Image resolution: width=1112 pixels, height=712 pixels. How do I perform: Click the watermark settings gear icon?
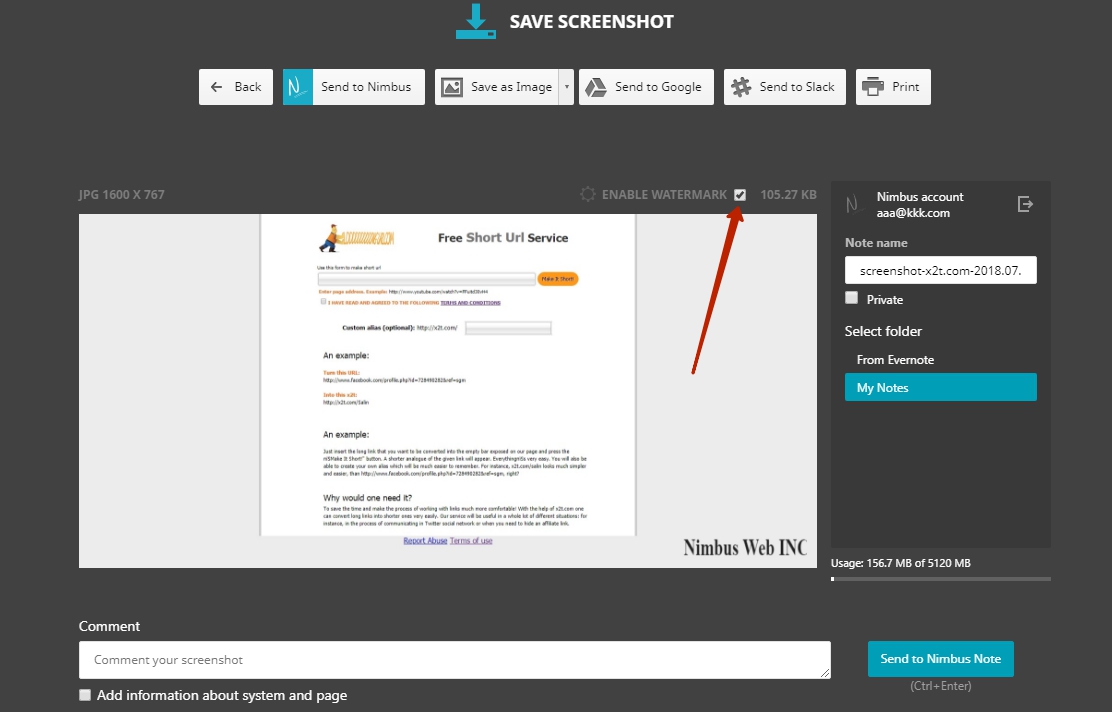click(587, 194)
